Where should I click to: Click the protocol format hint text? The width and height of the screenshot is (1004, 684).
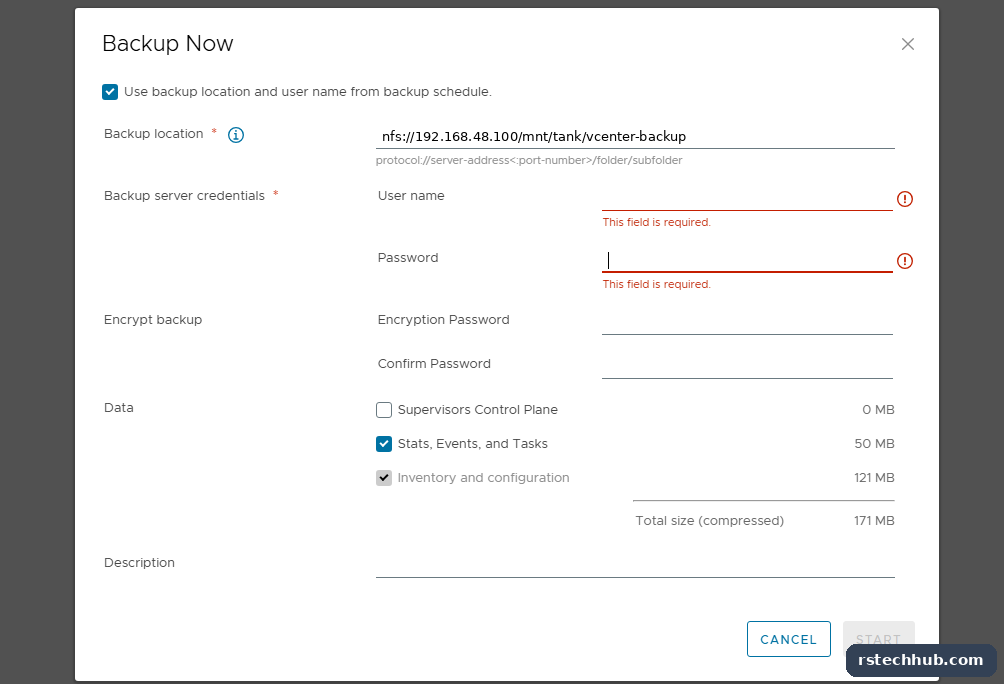(x=529, y=161)
